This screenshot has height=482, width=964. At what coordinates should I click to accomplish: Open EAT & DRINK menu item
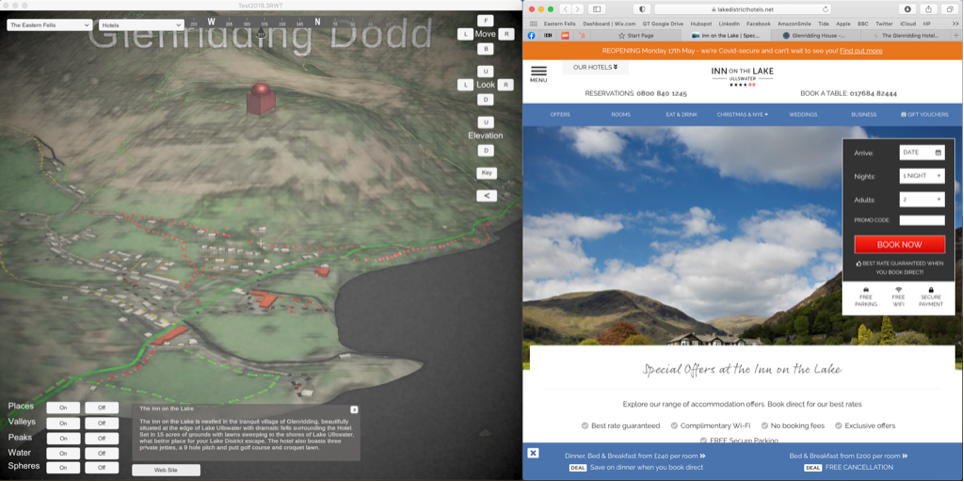[681, 114]
